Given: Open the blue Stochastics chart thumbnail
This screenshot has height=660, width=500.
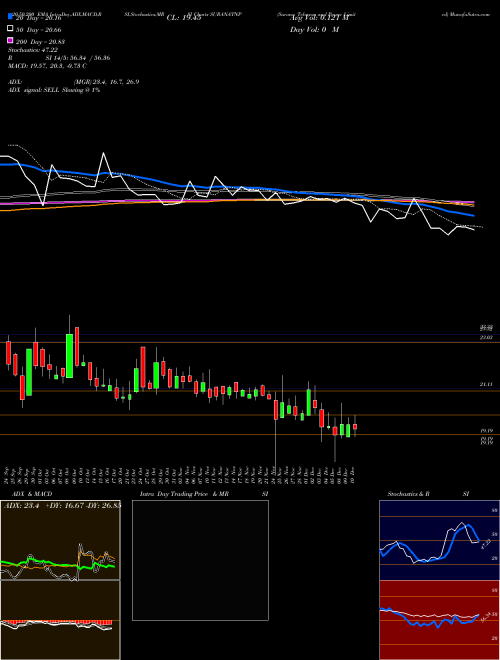Looking at the screenshot, I should [439, 540].
